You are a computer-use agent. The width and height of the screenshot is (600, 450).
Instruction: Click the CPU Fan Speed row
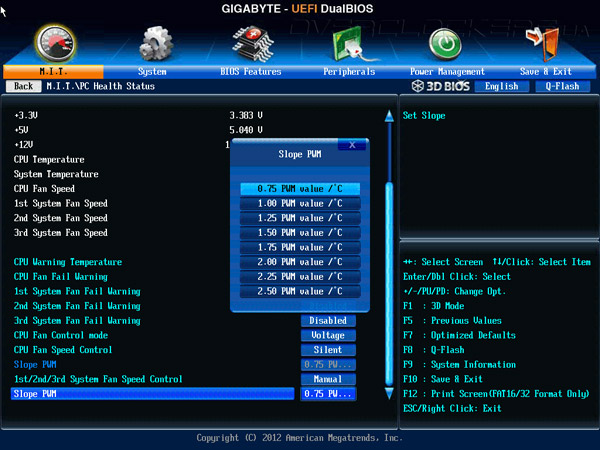[x=44, y=189]
